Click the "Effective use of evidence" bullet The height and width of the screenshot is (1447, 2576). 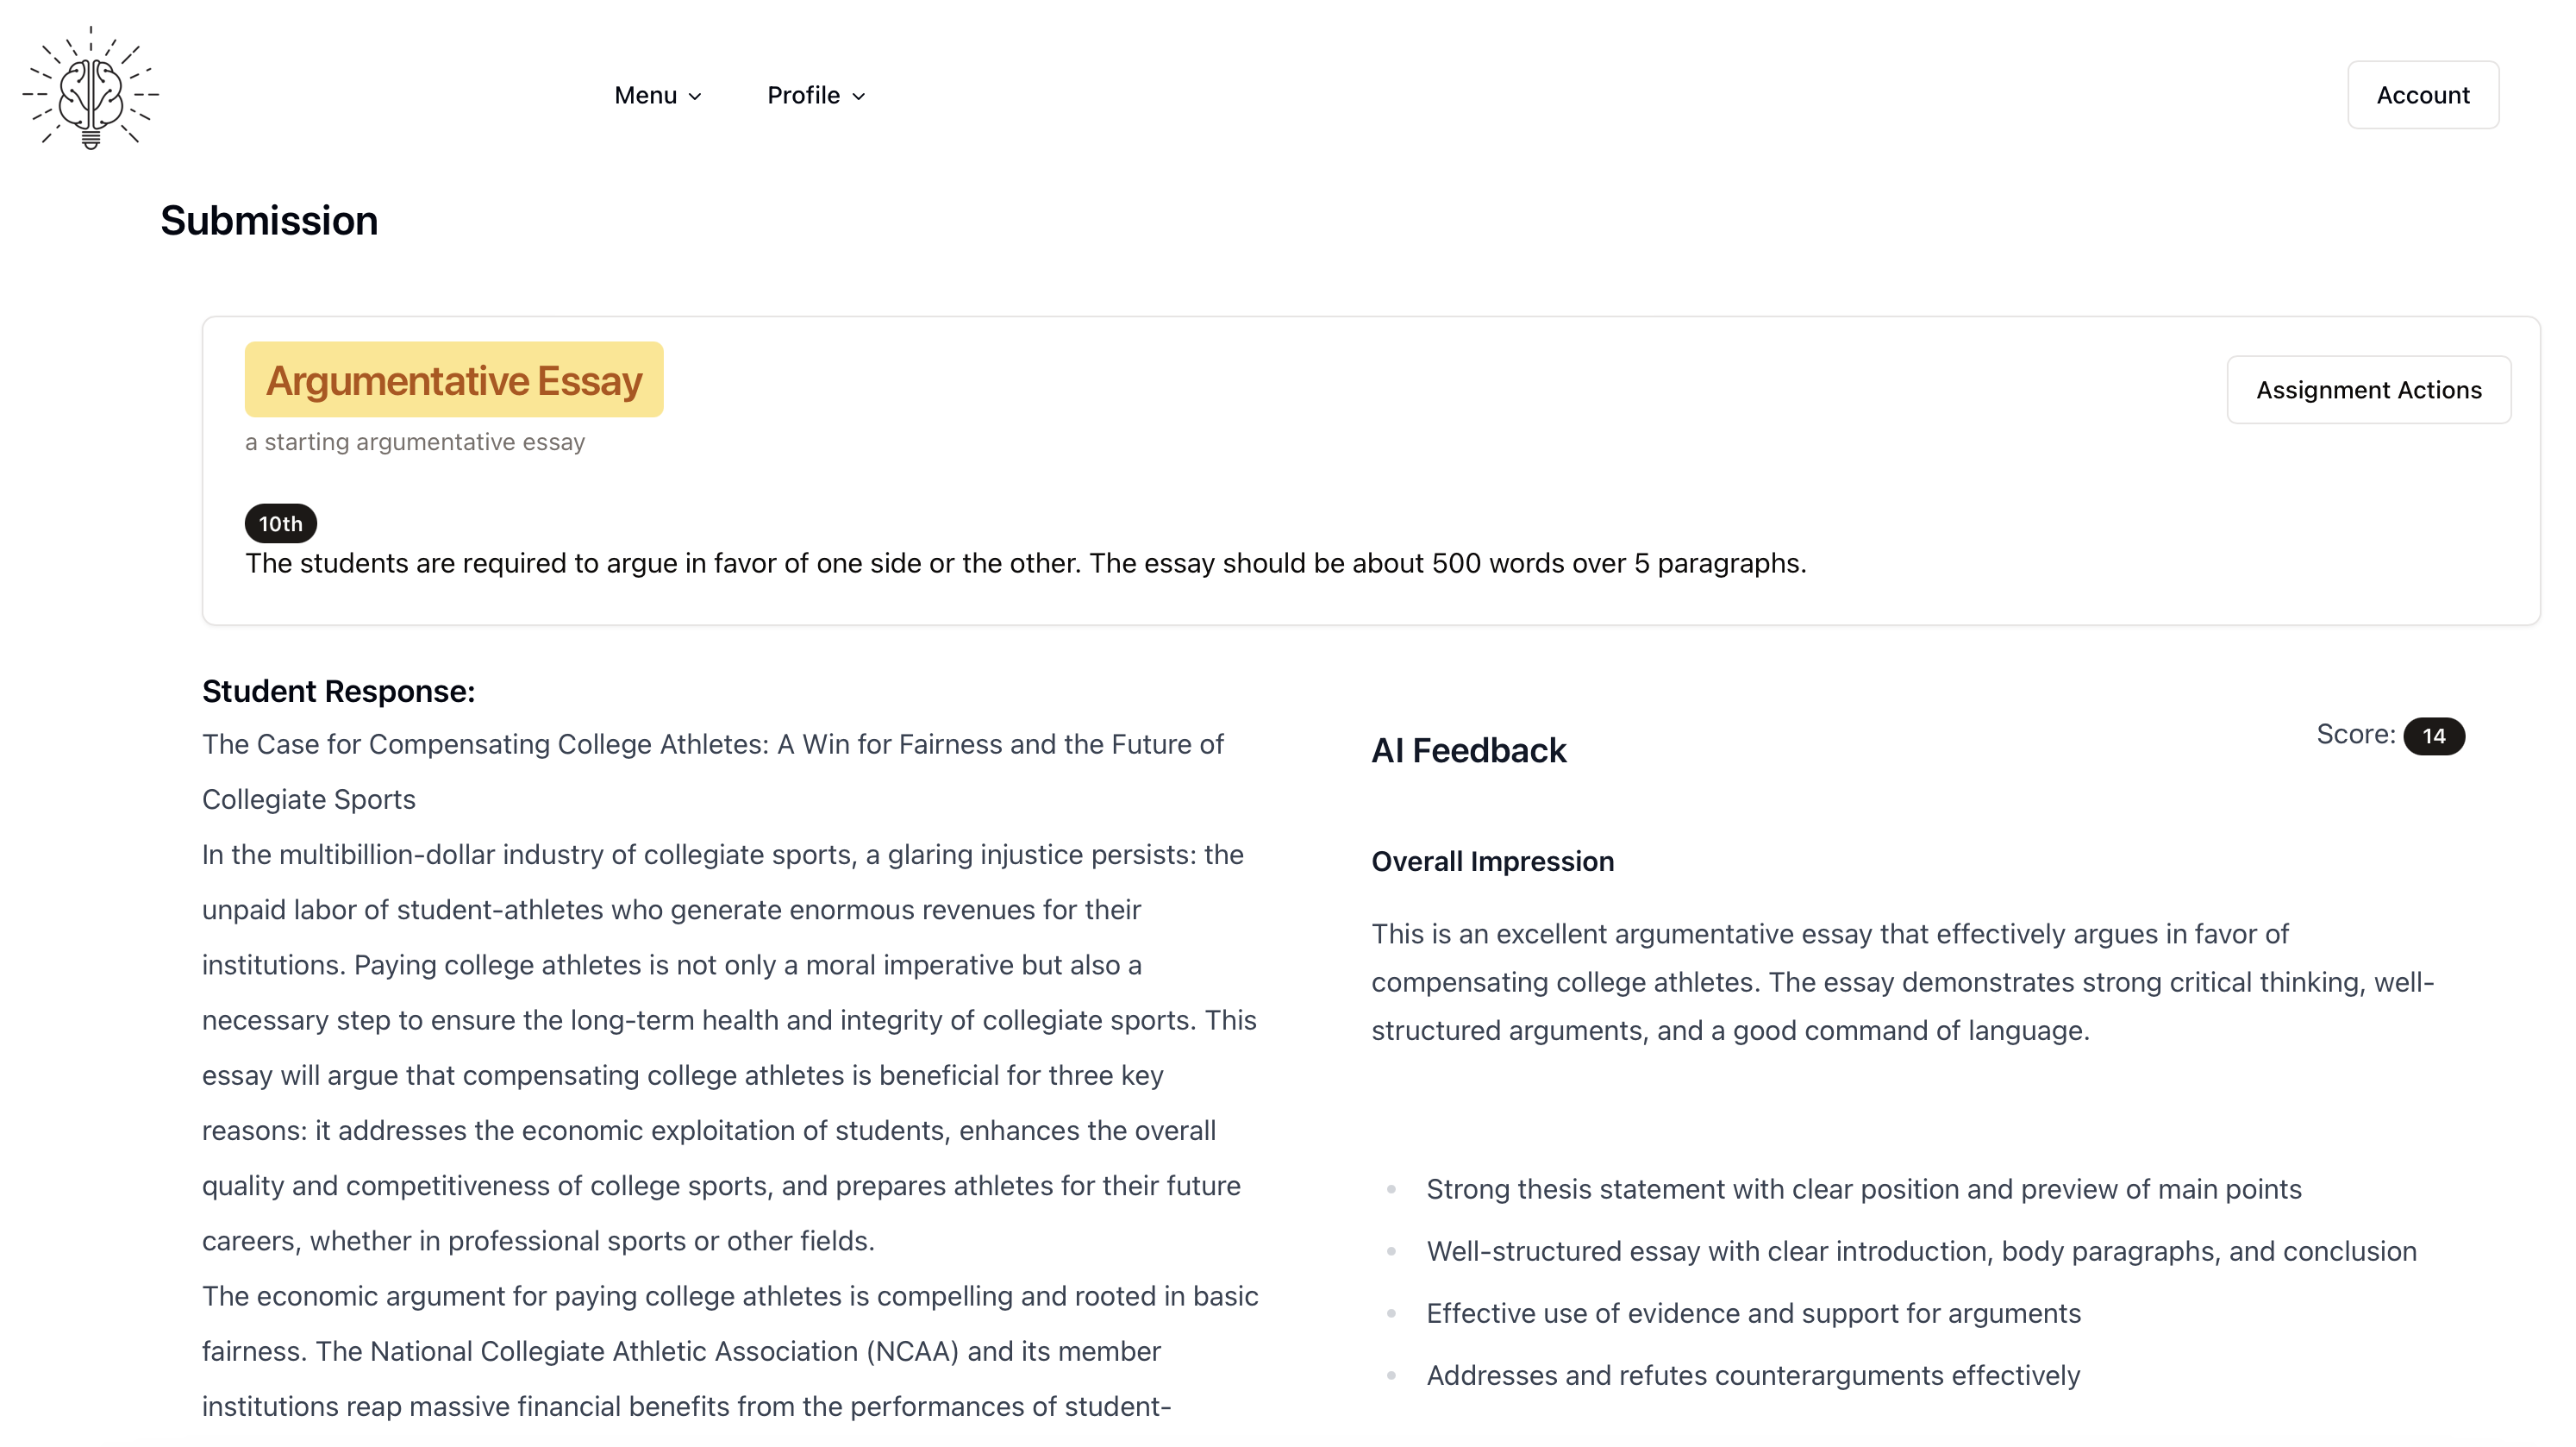[x=1753, y=1313]
